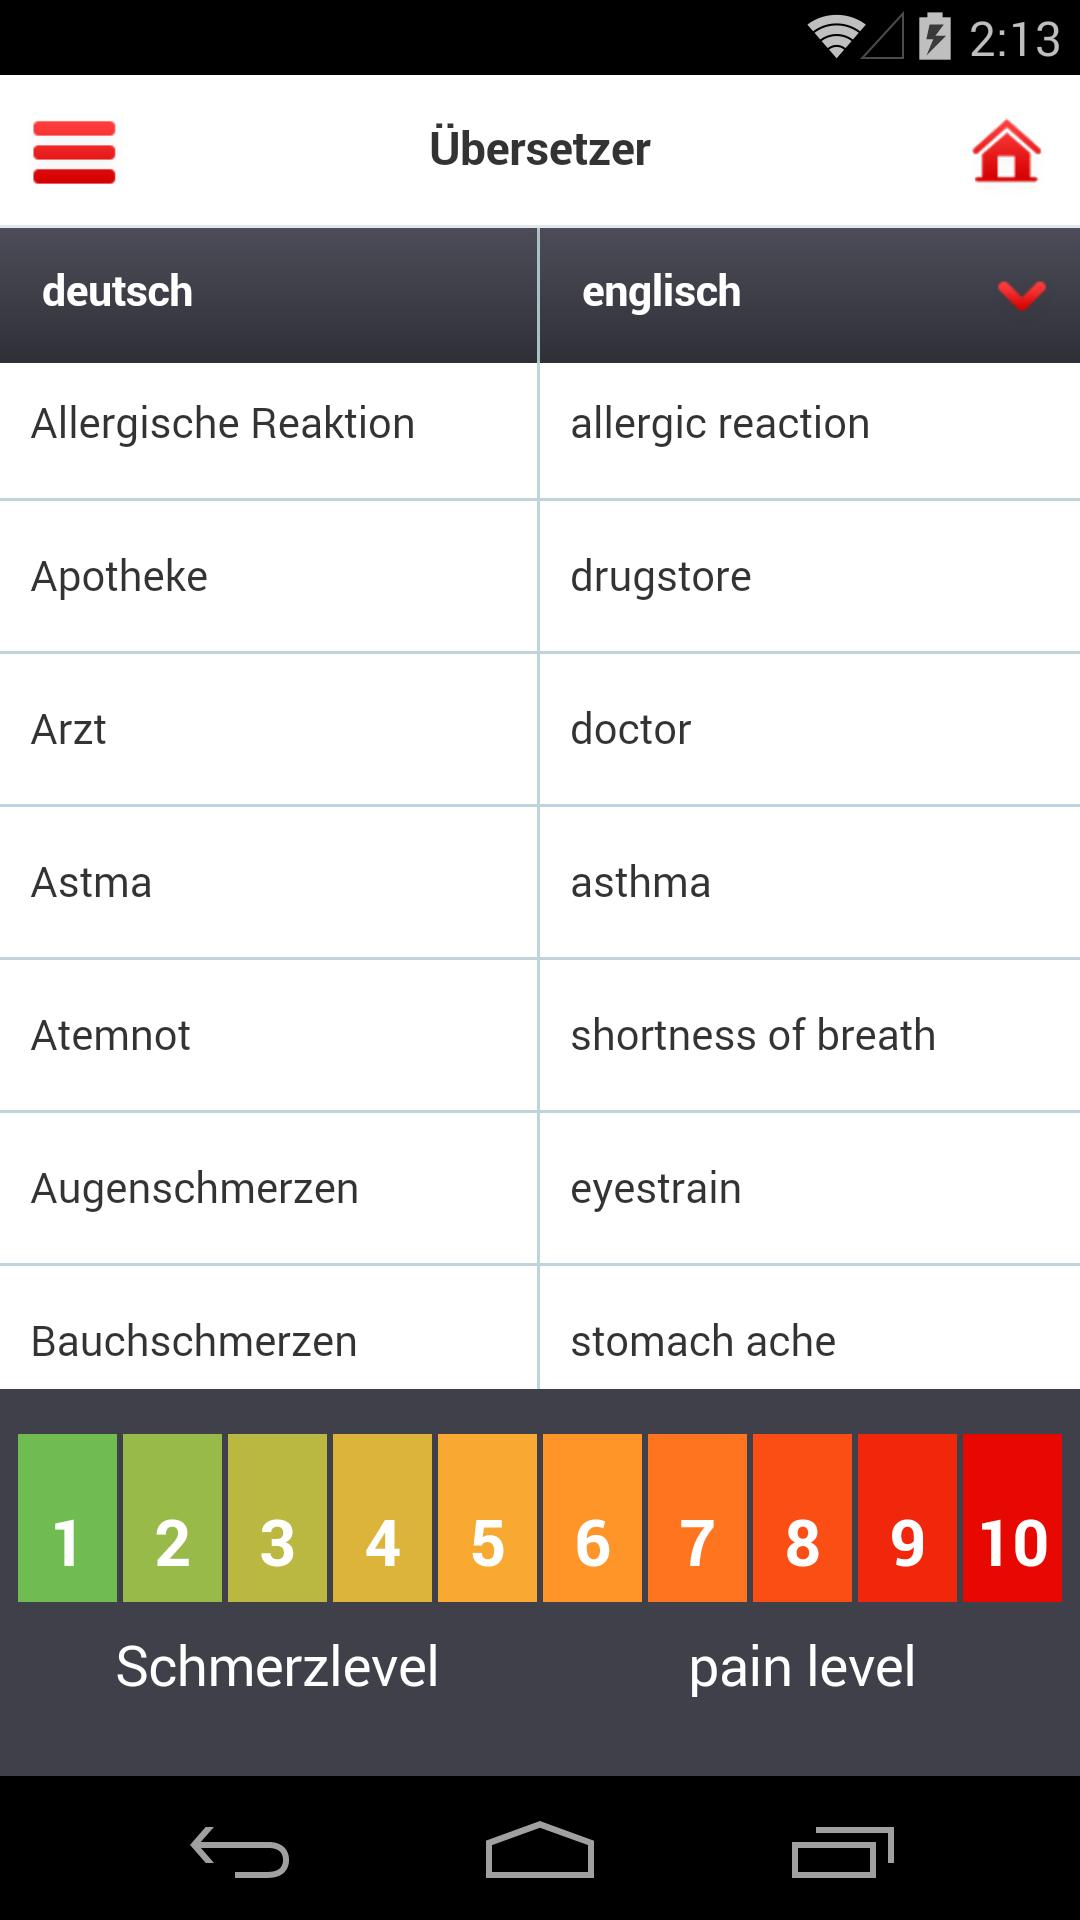This screenshot has height=1920, width=1080.
Task: Choose pain level 10 red swatch
Action: 1012,1518
